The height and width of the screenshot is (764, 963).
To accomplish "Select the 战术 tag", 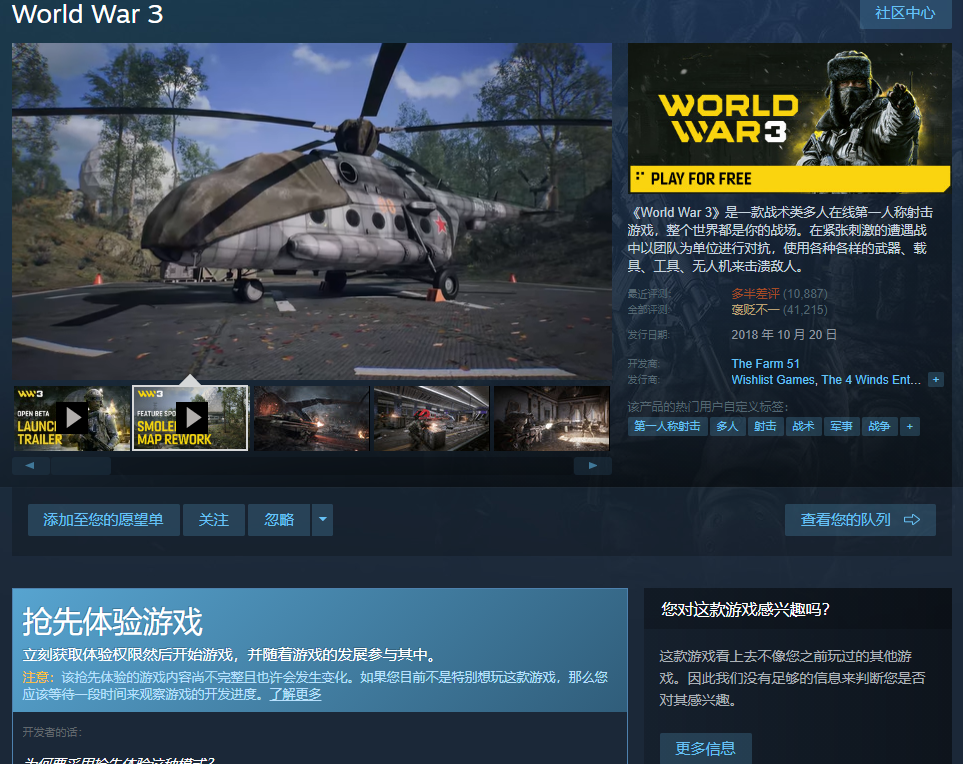I will click(x=804, y=426).
